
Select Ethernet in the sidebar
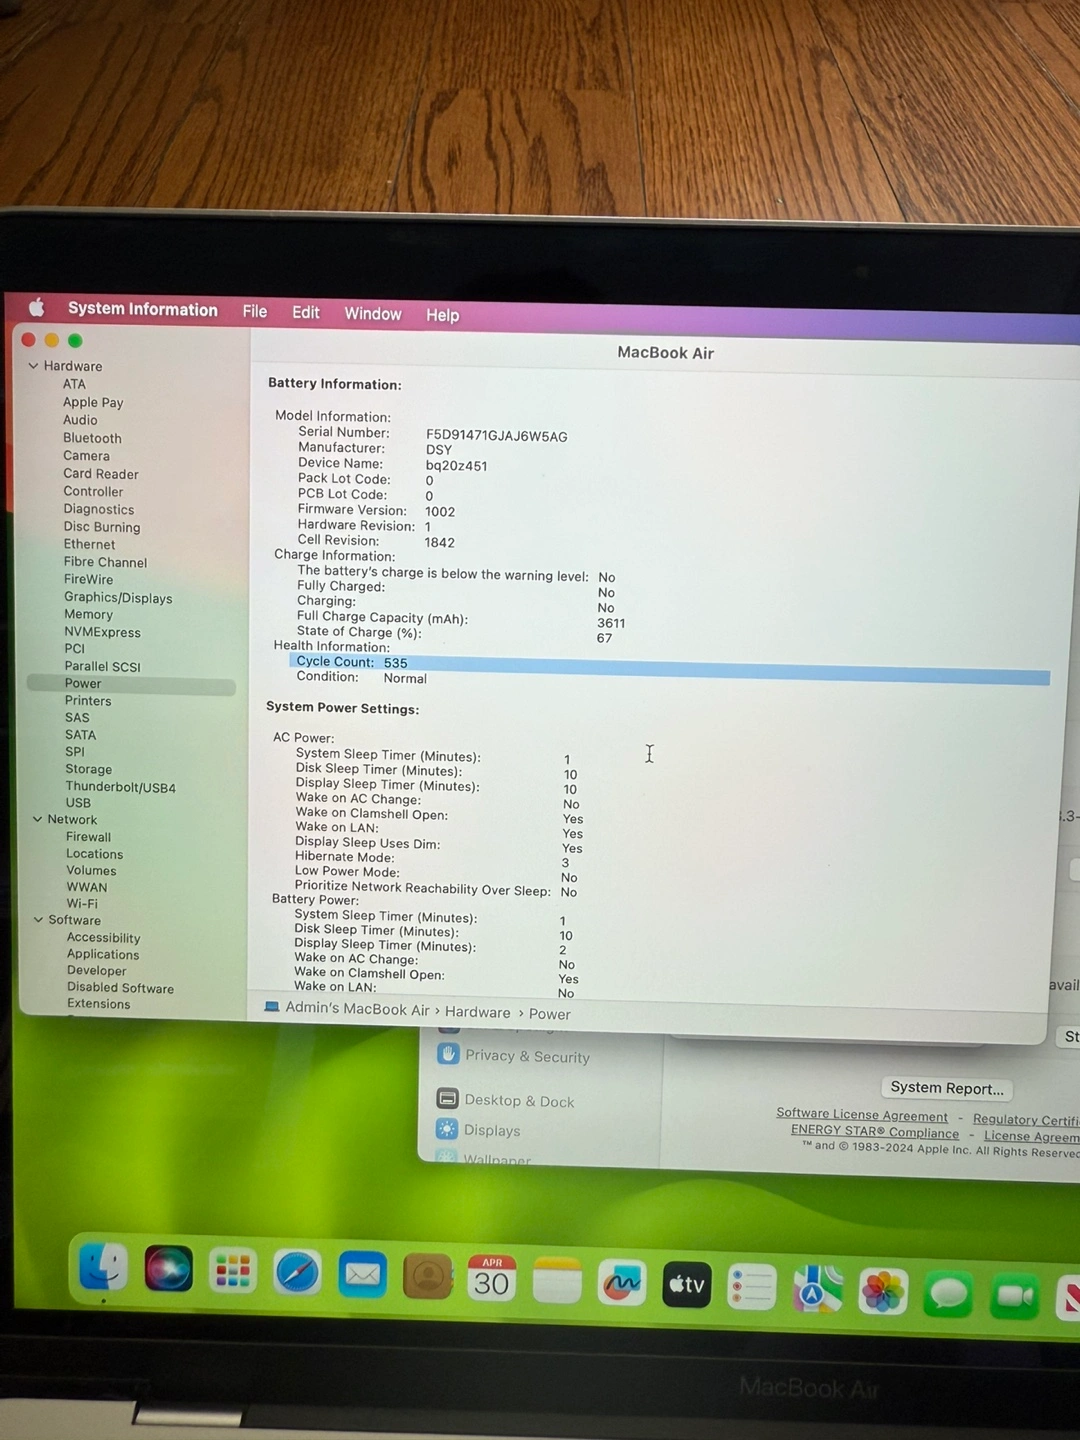pos(90,545)
